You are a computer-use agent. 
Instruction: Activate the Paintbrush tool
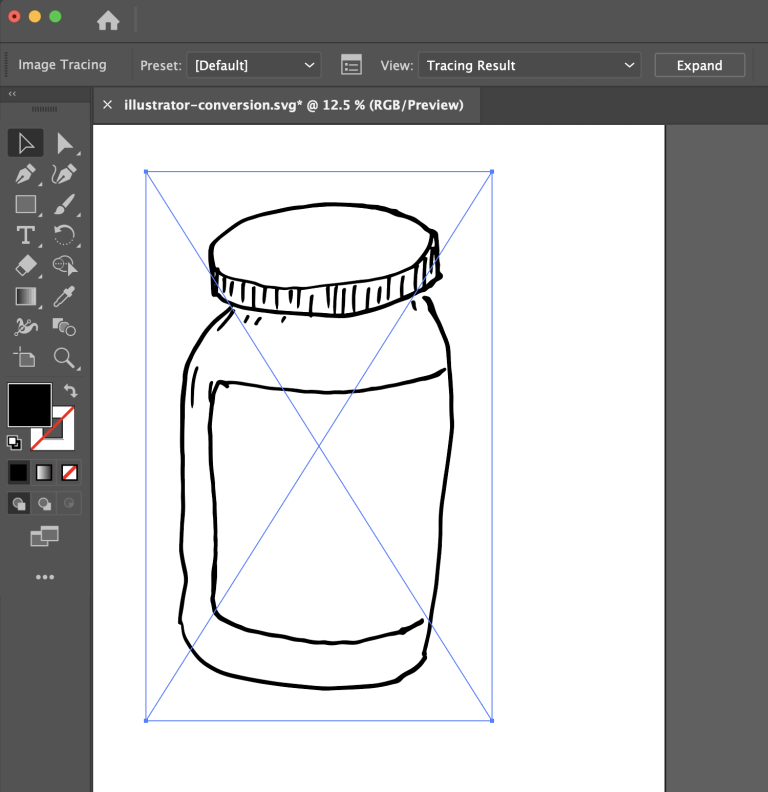tap(65, 205)
